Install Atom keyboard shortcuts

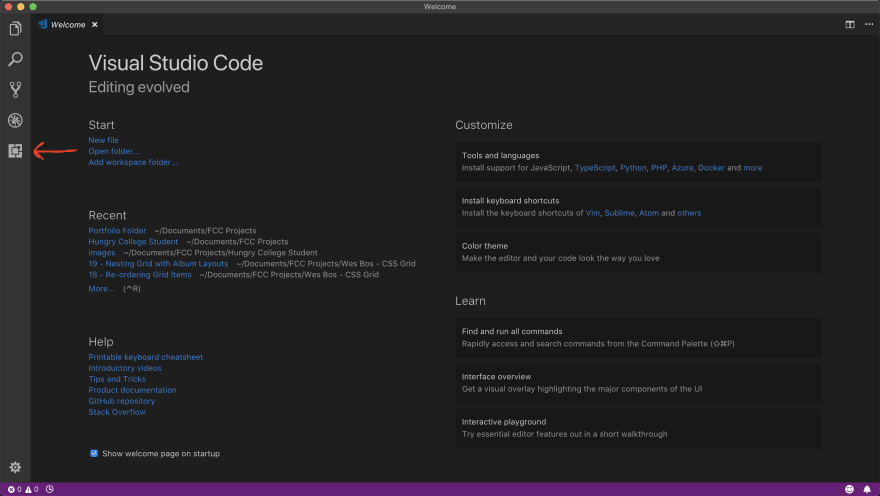coord(649,213)
